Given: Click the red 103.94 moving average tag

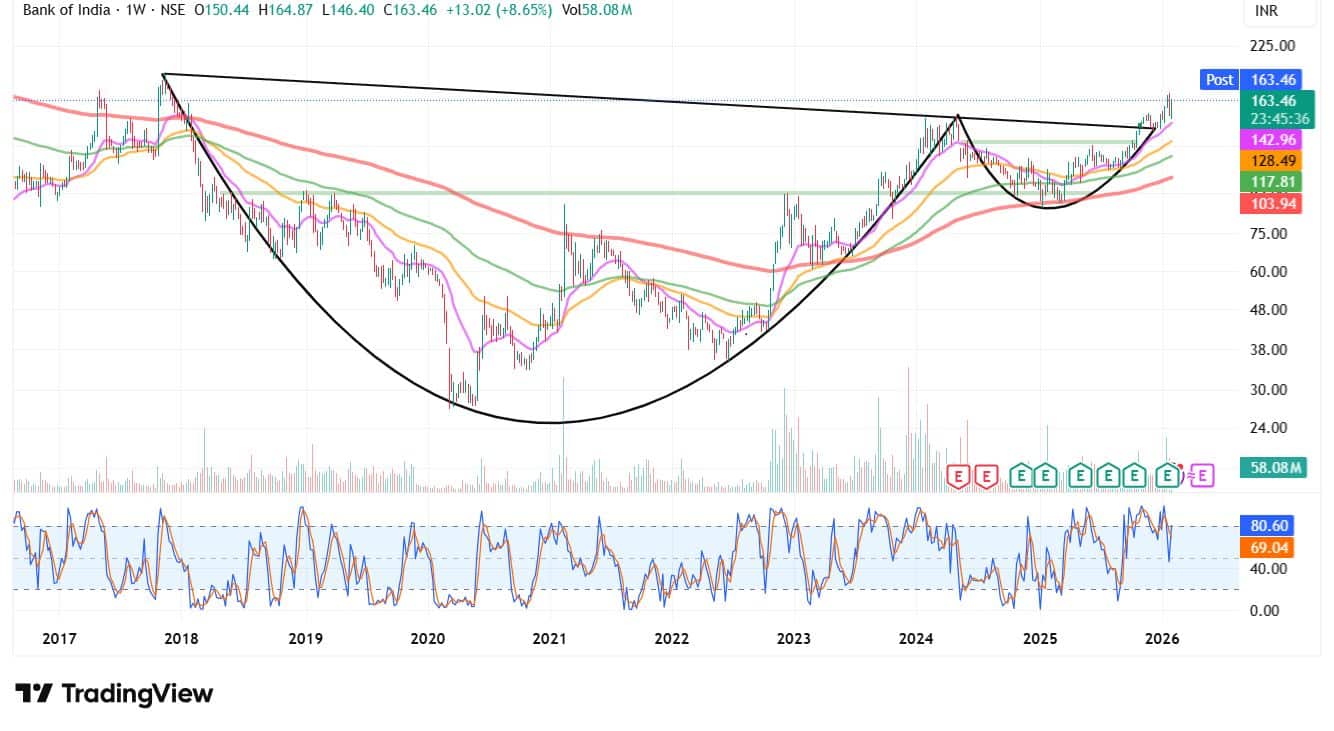Looking at the screenshot, I should click(1273, 203).
